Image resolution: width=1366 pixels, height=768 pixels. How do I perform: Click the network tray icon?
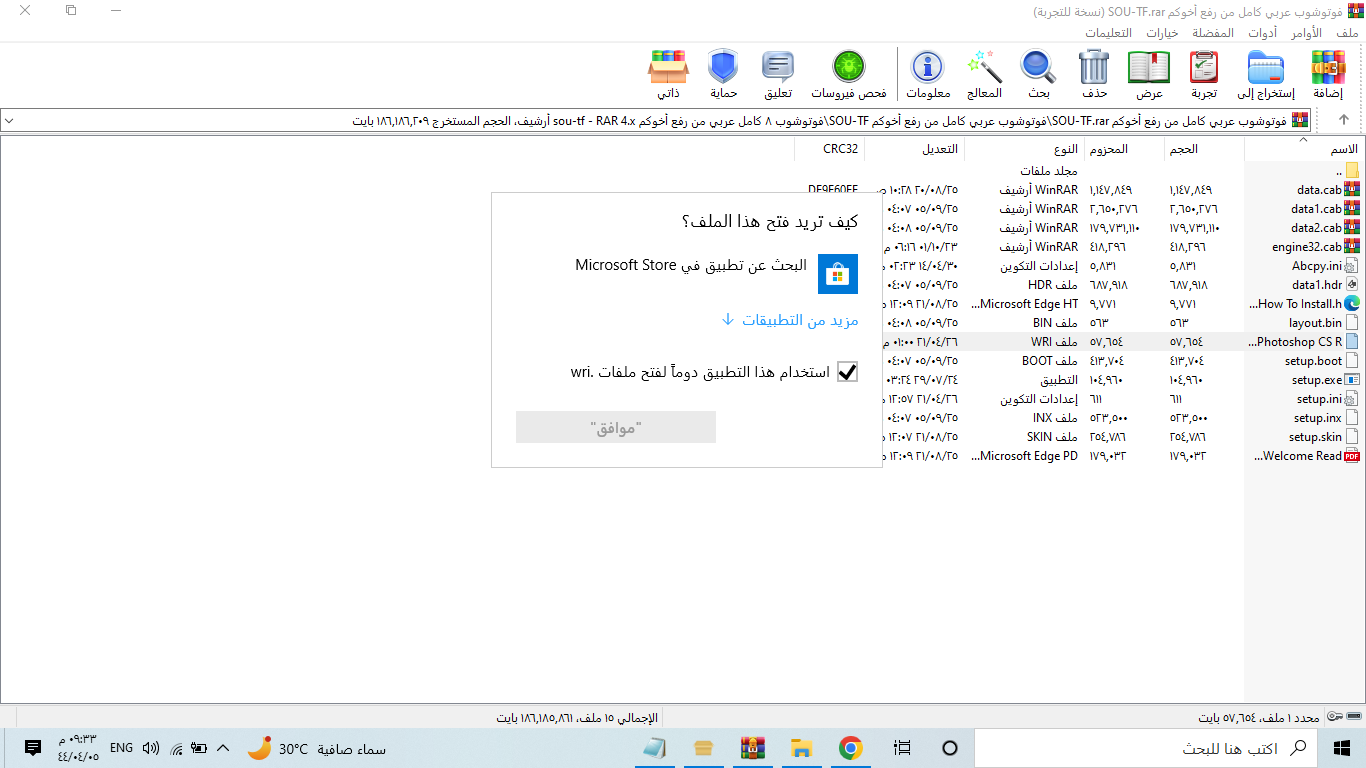[176, 748]
